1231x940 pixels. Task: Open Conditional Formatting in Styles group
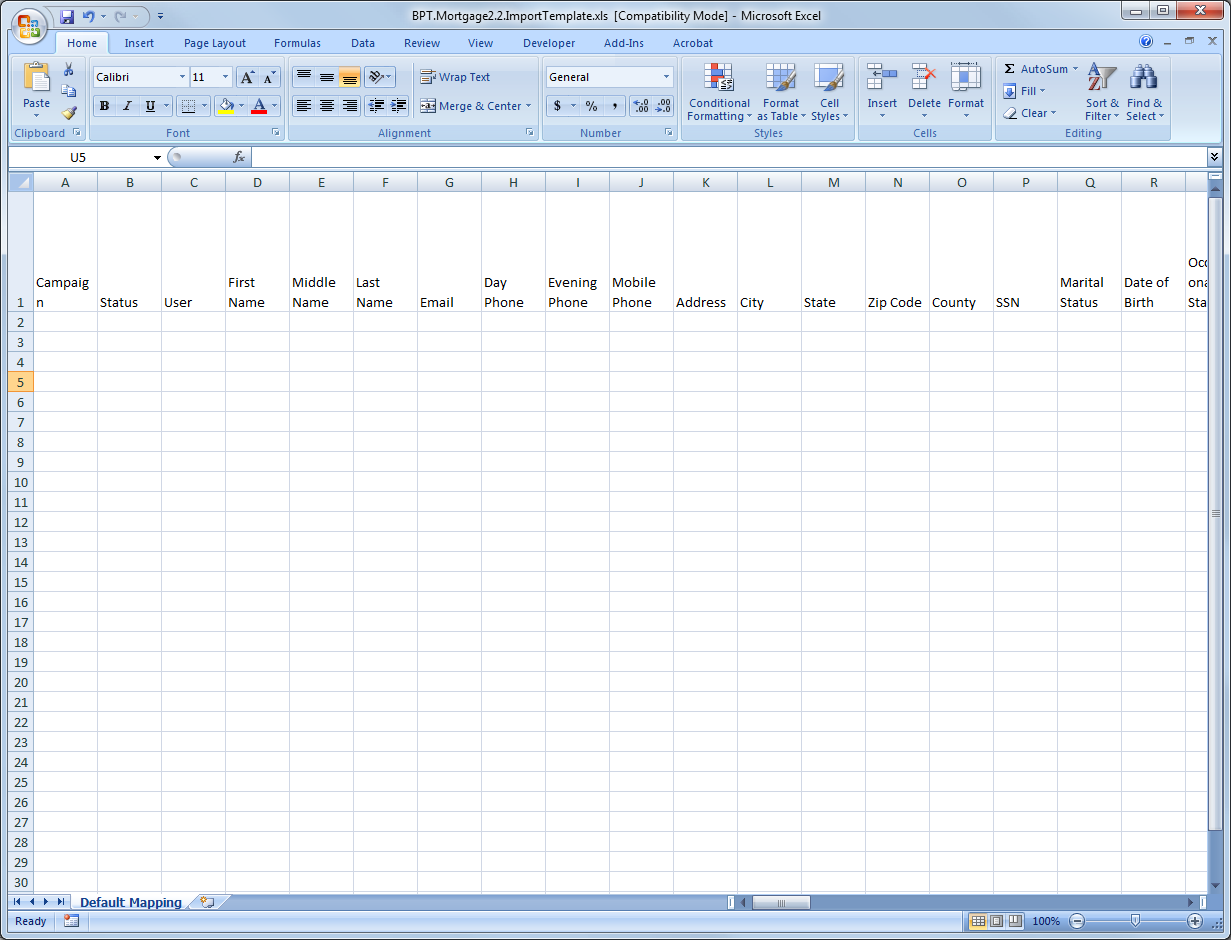pyautogui.click(x=719, y=94)
